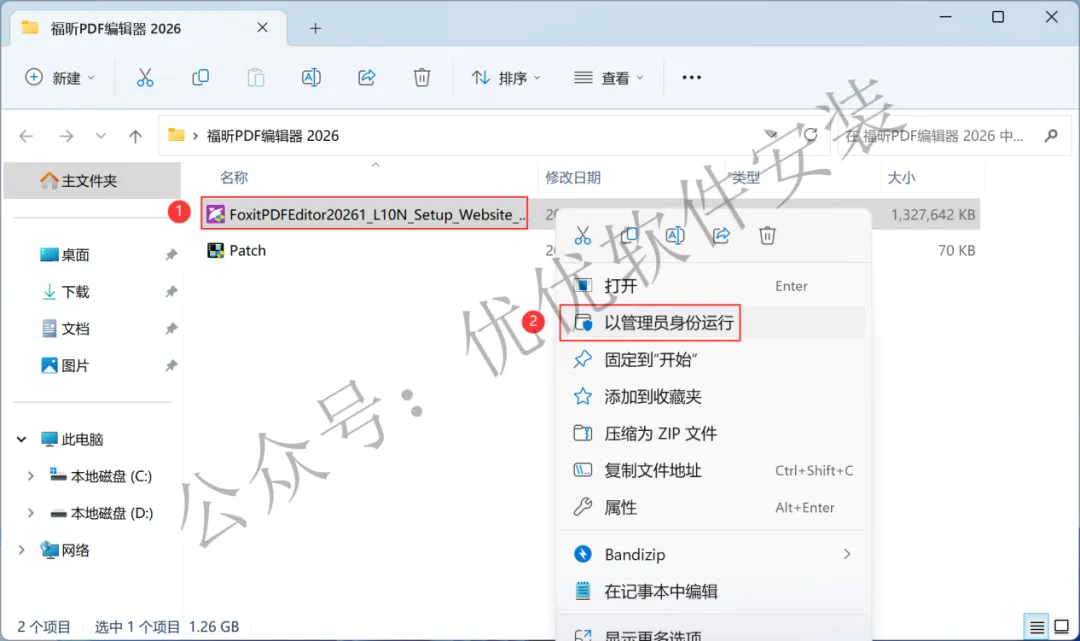1080x641 pixels.
Task: Close the 福昕PDF编辑器 2026 tab
Action: 262,28
